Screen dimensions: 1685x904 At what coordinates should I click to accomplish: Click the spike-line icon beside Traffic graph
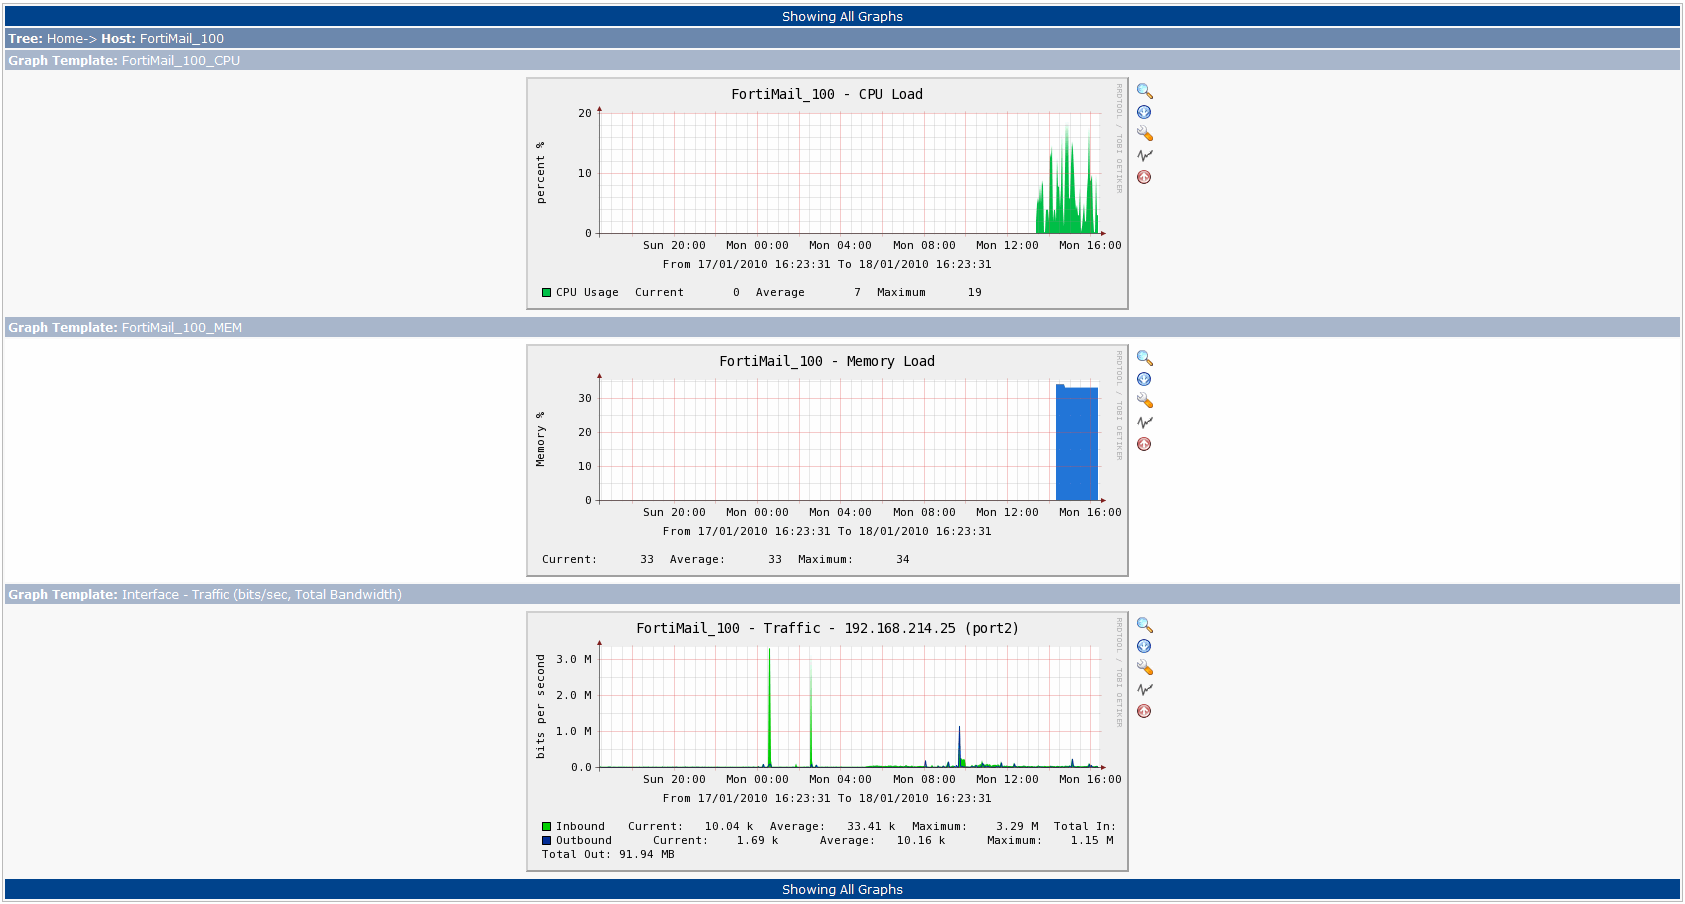1145,689
